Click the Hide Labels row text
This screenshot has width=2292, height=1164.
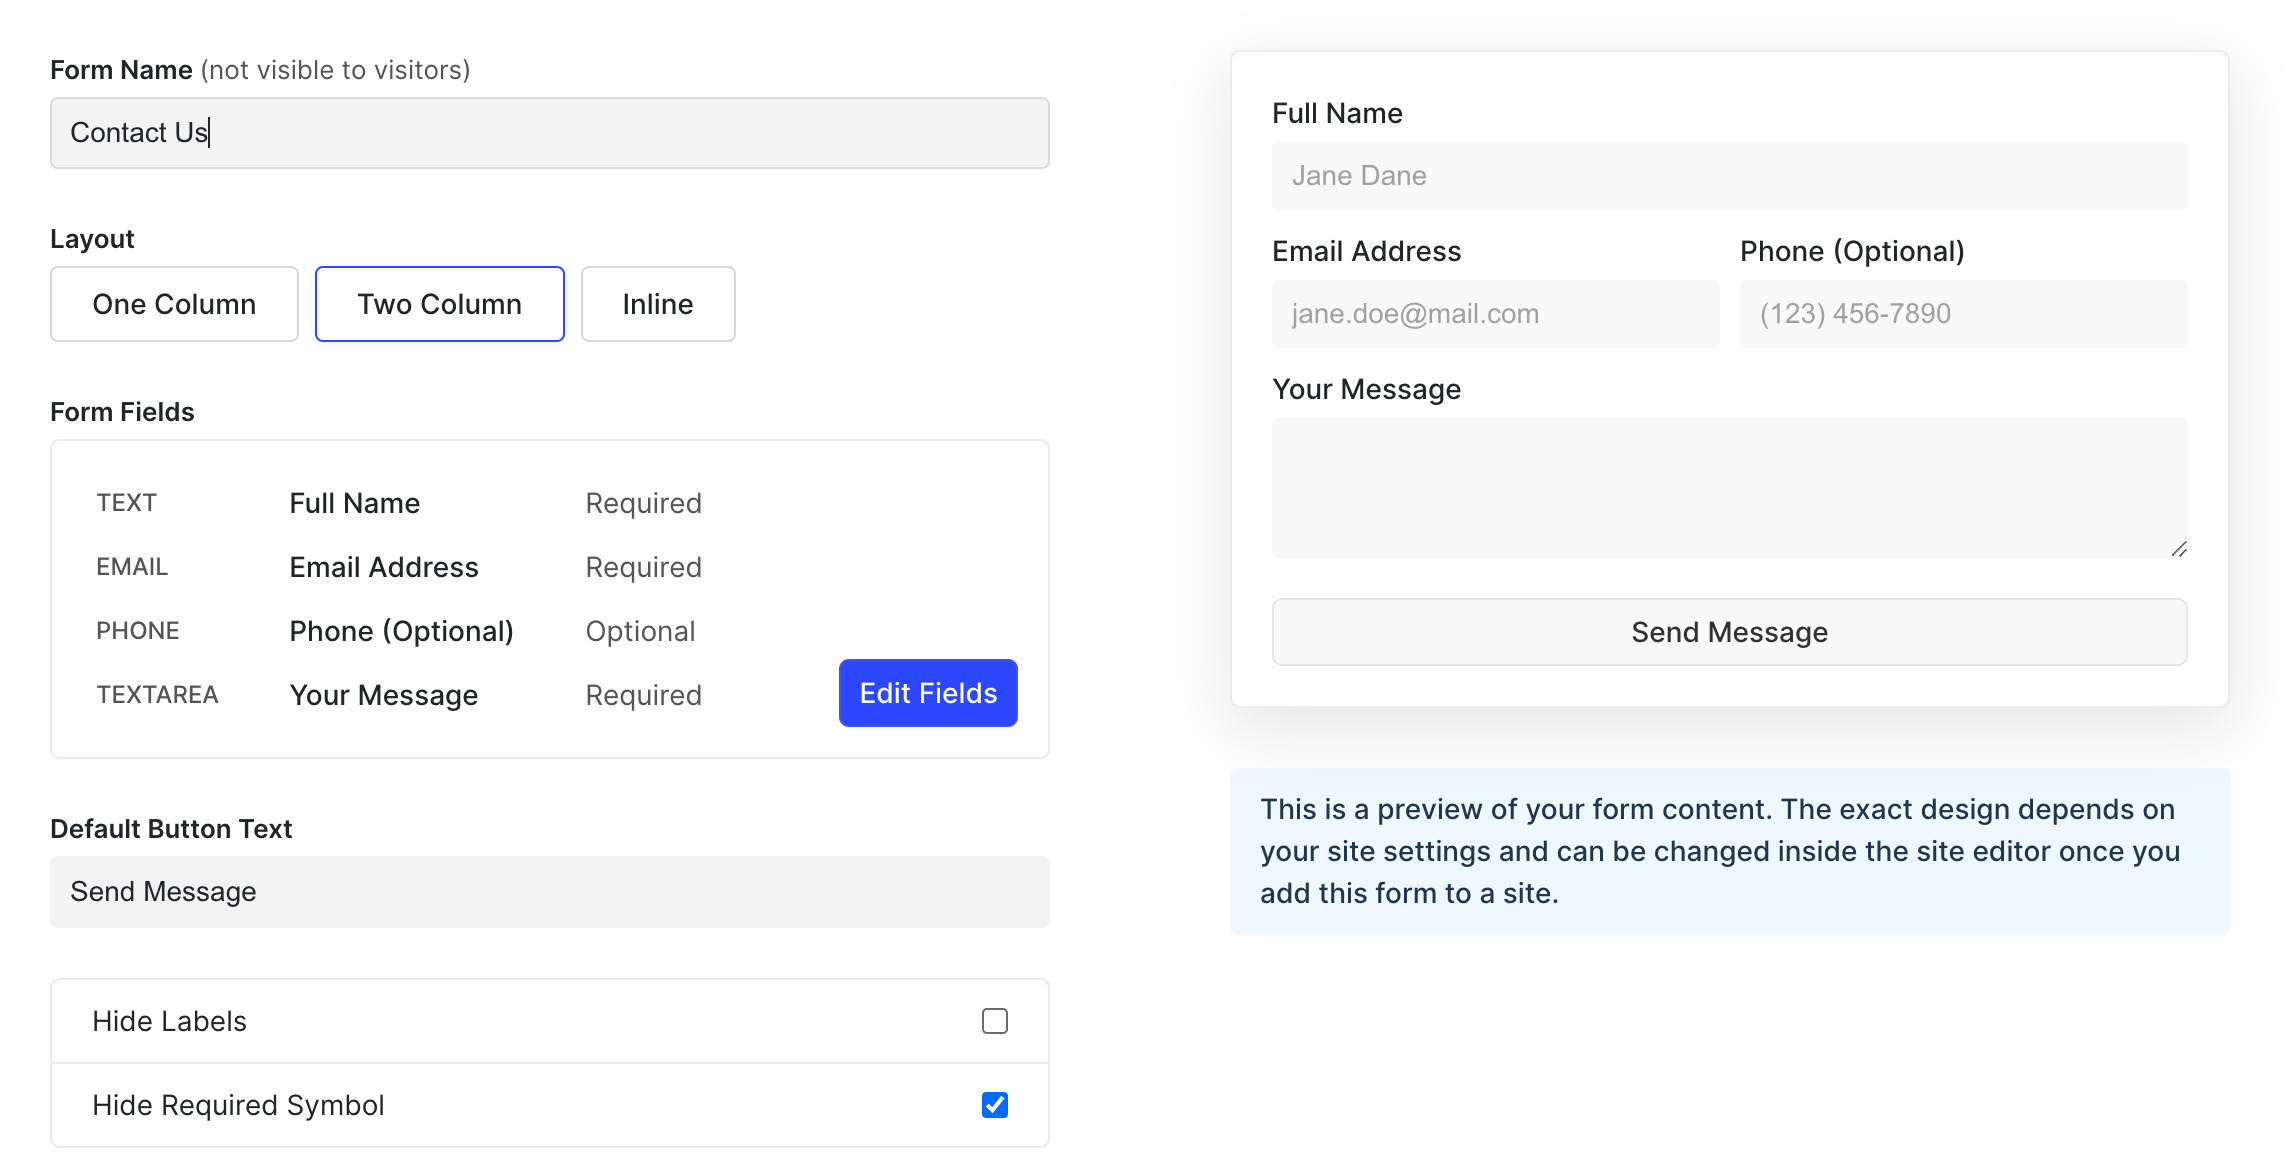pos(169,1021)
